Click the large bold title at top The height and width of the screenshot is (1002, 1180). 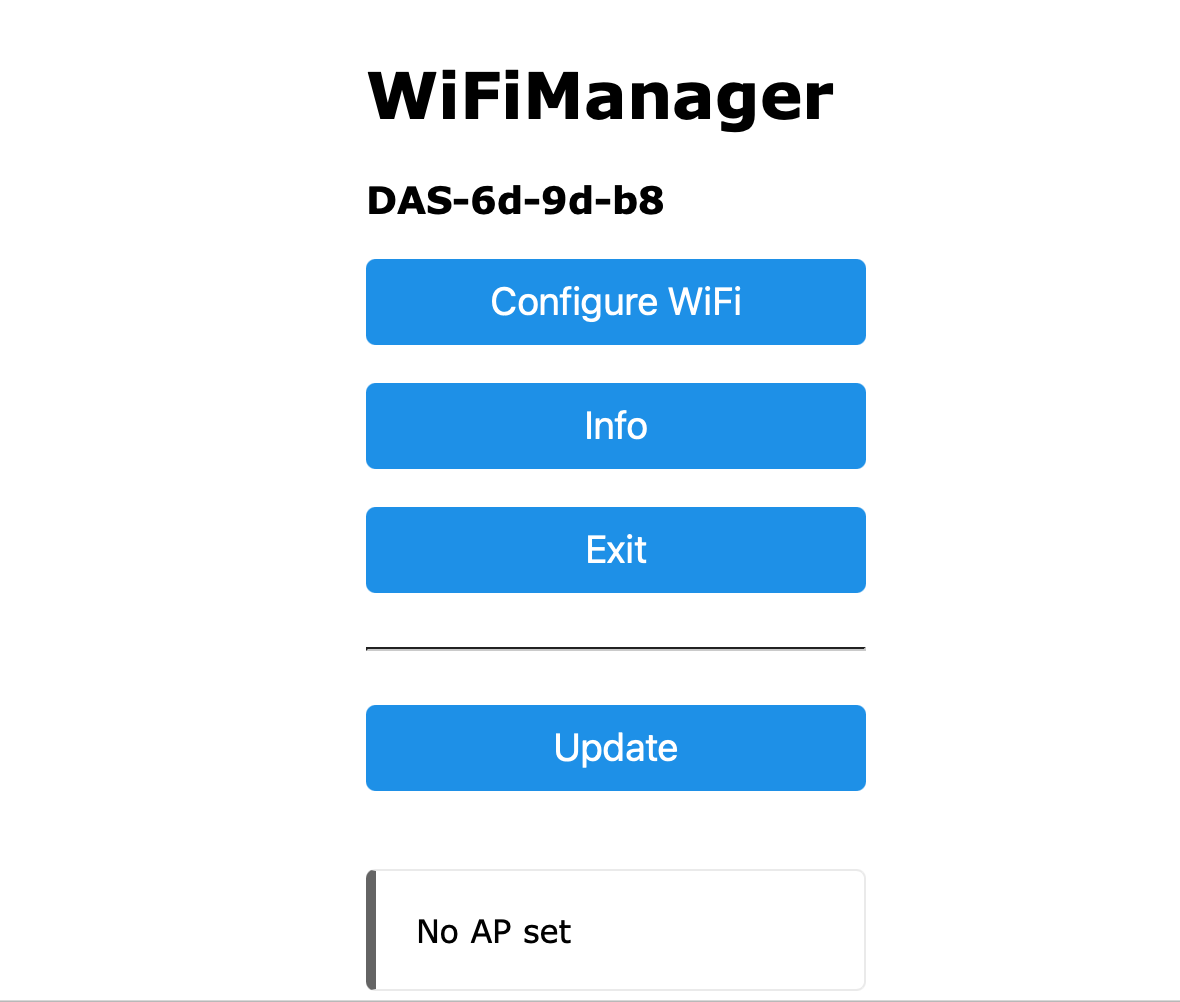(x=600, y=97)
